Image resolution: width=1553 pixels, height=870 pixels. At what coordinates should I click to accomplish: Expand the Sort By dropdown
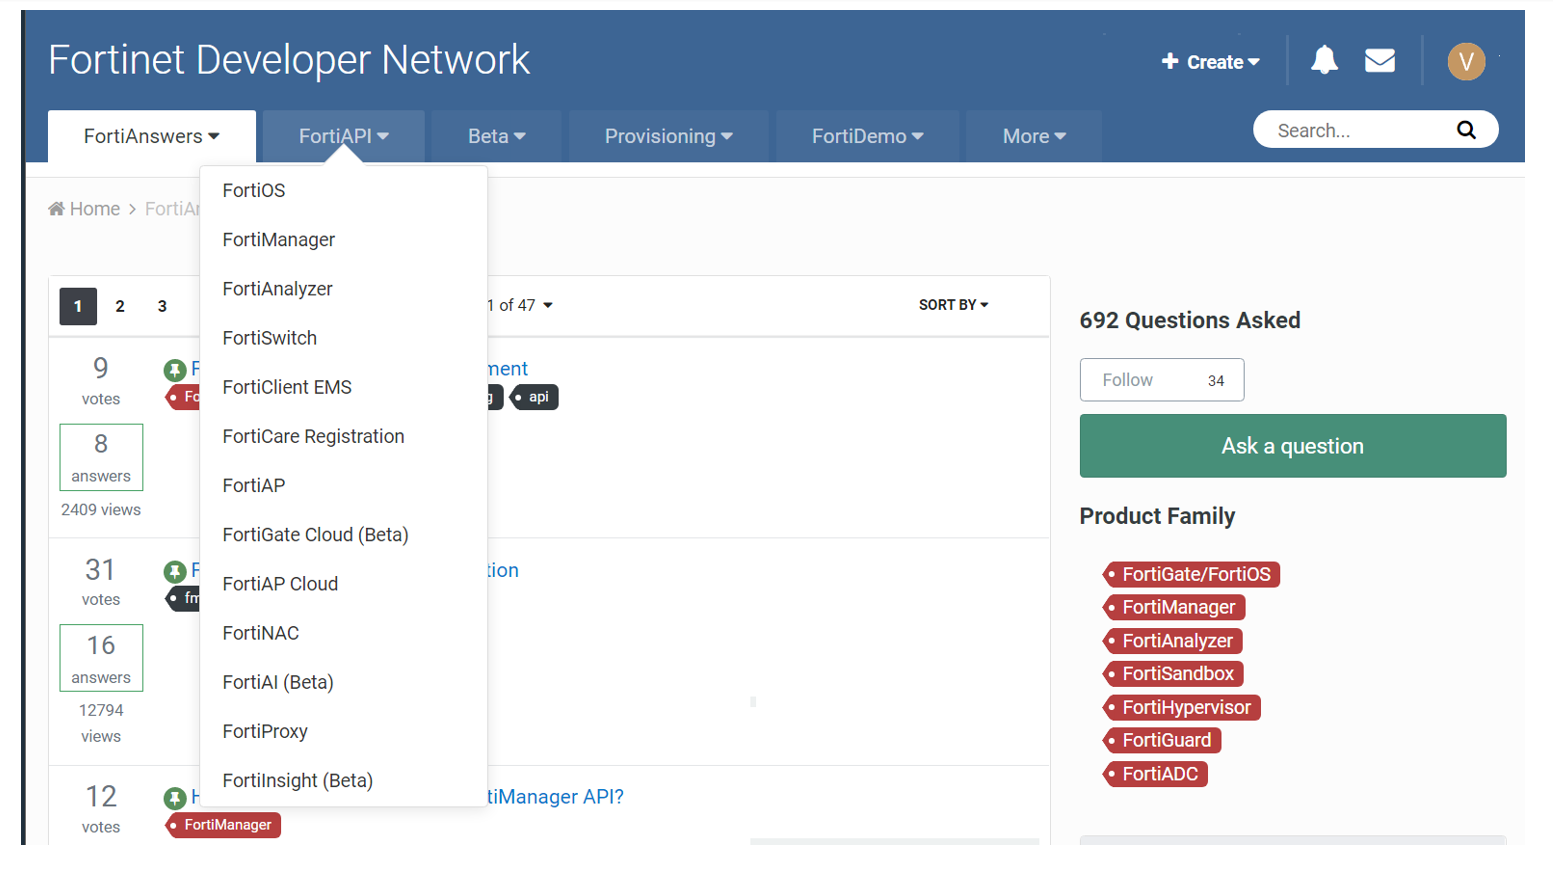[x=953, y=305]
